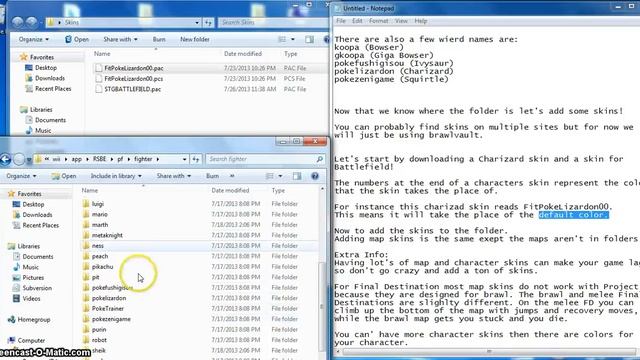Select the ness folder
640x360 pixels.
[x=98, y=246]
